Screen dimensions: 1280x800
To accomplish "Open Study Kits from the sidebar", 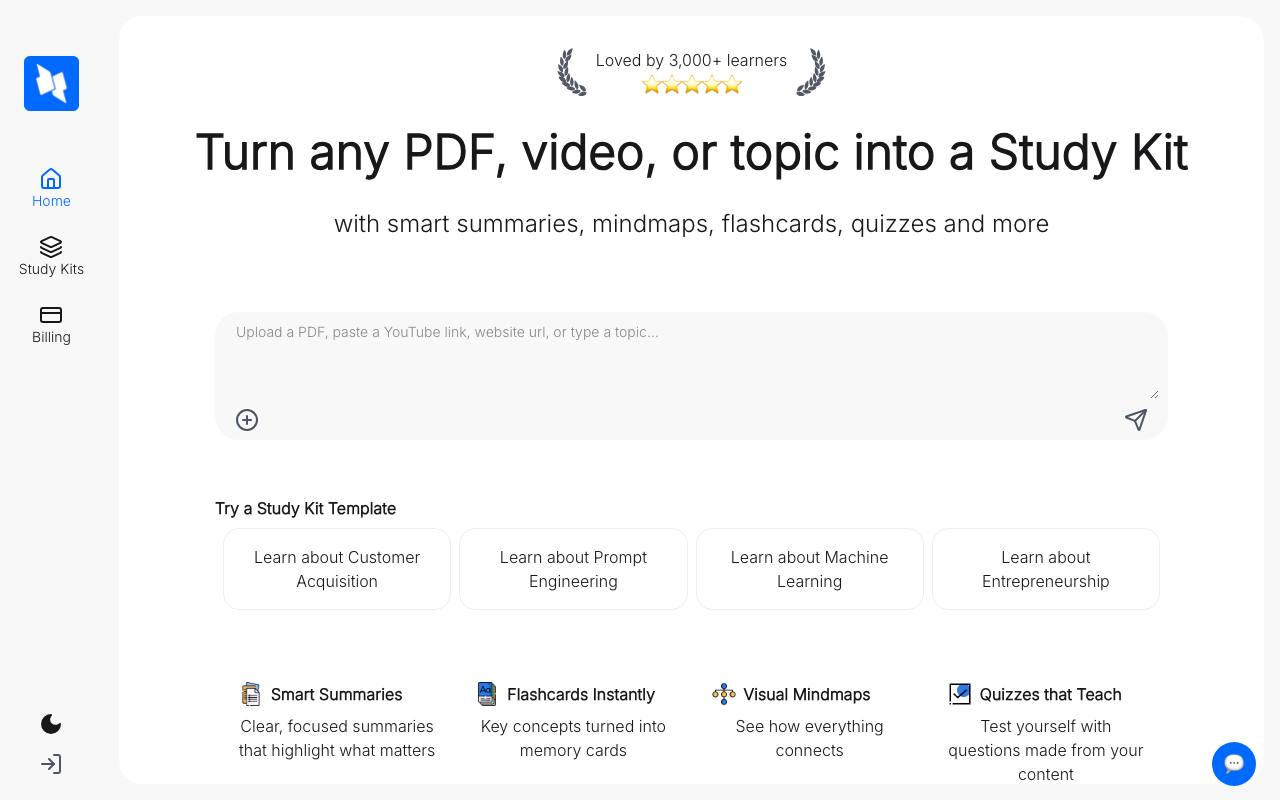I will click(x=51, y=256).
